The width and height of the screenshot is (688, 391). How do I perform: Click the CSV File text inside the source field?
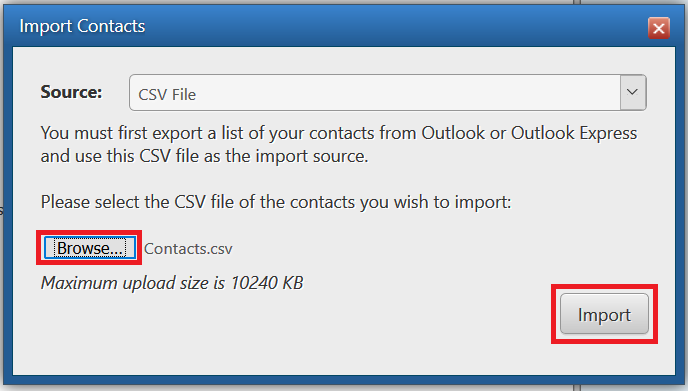[x=167, y=95]
